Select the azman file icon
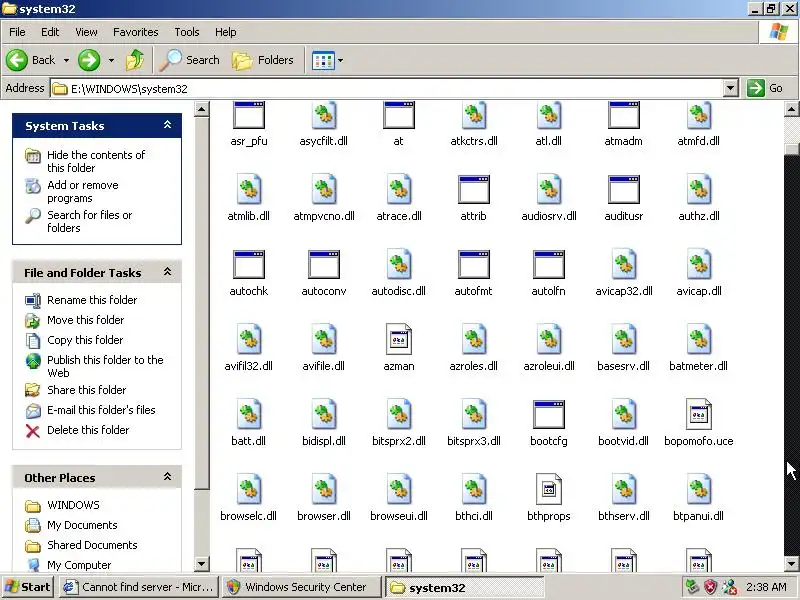 (x=398, y=339)
